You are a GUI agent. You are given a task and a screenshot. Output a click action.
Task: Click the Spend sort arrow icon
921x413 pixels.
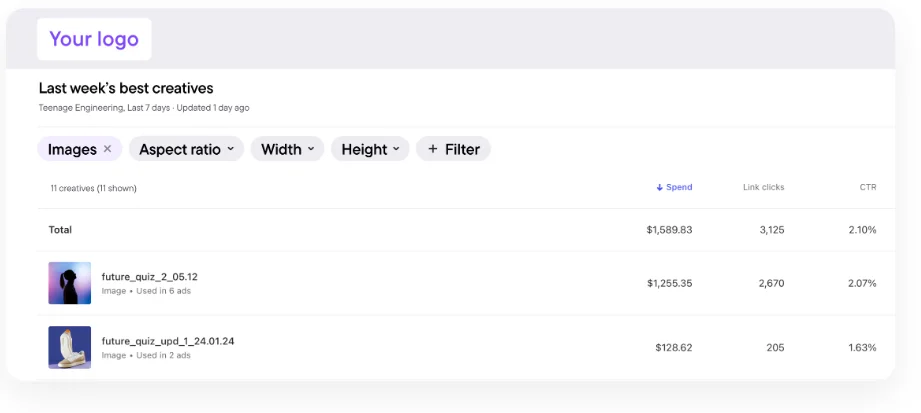[660, 188]
